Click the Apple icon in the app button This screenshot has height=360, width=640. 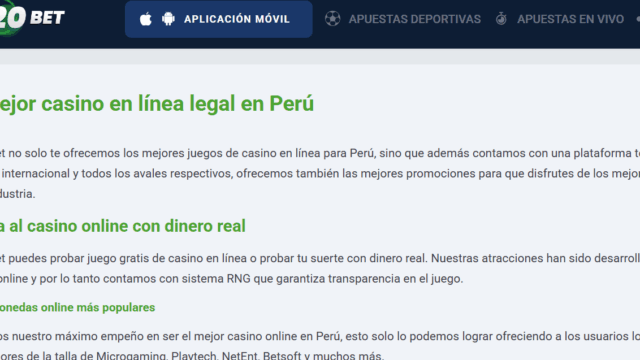[x=146, y=19]
